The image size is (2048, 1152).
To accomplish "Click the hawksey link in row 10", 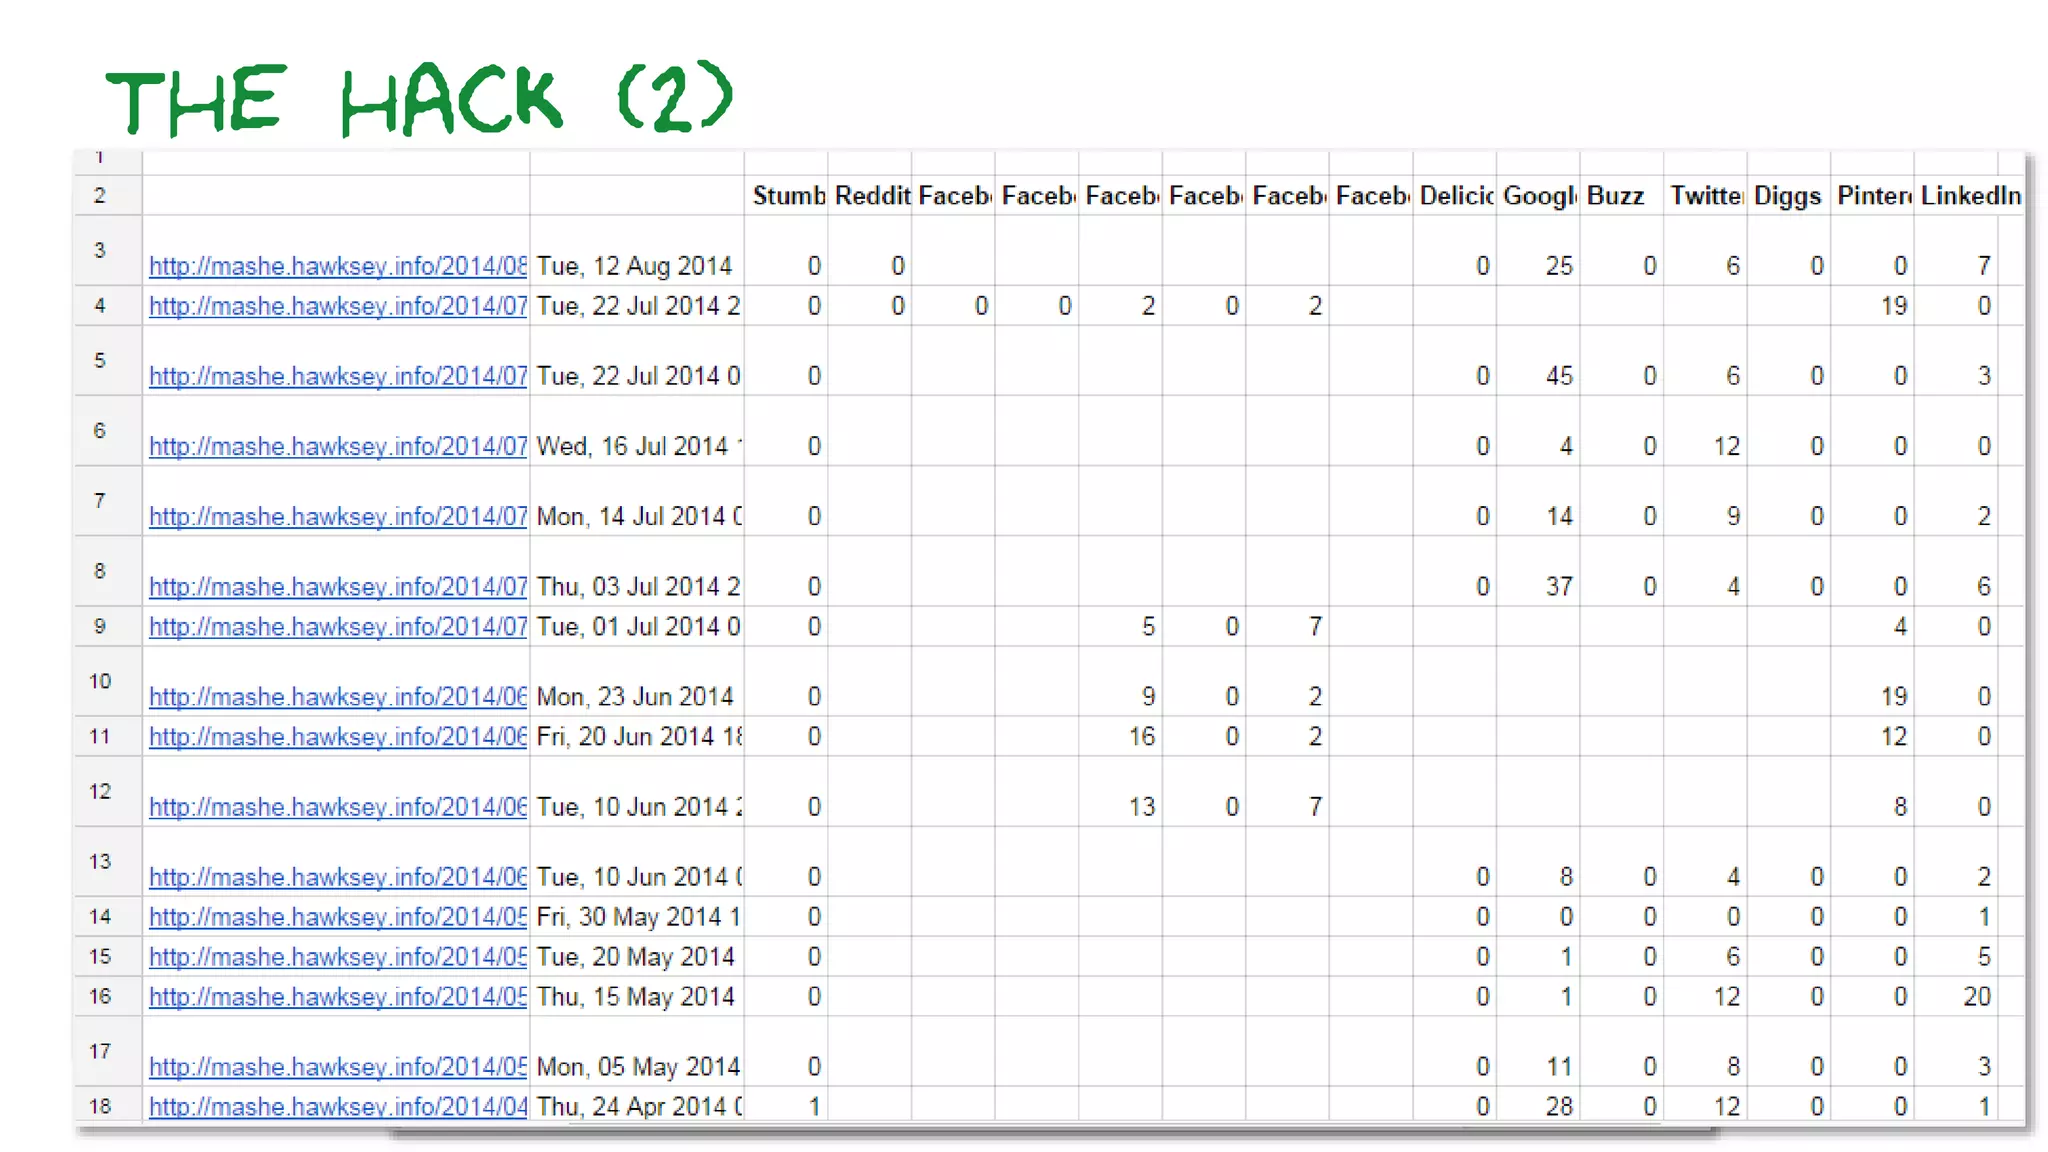I will 337,697.
